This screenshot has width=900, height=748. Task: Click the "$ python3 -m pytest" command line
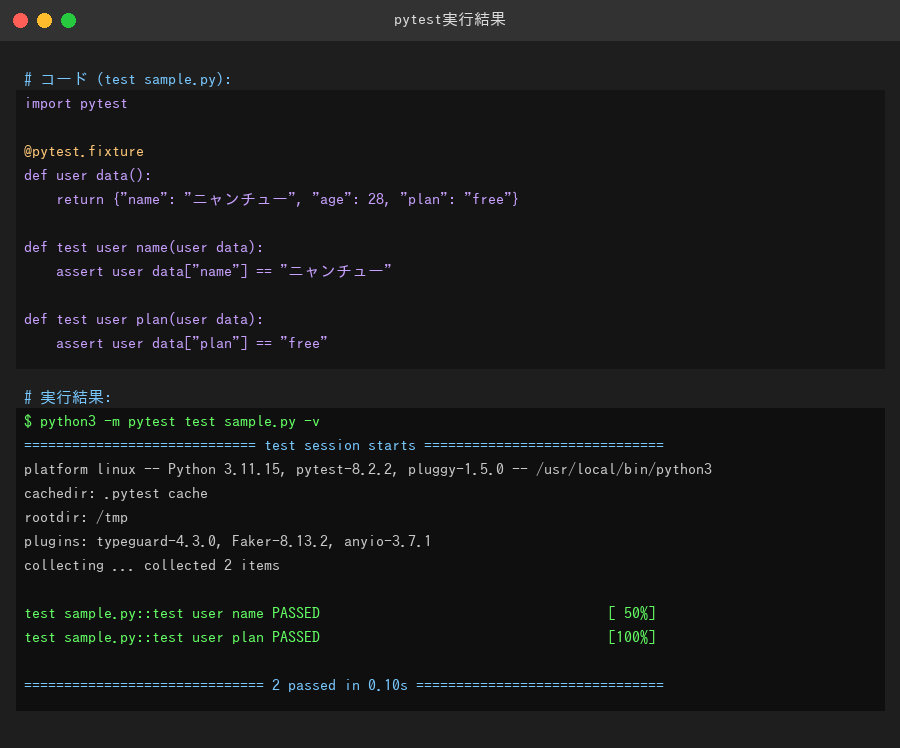172,421
